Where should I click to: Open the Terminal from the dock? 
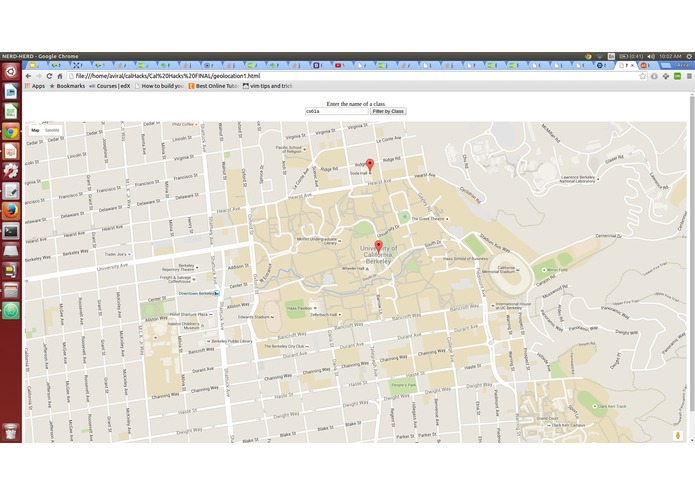point(11,231)
